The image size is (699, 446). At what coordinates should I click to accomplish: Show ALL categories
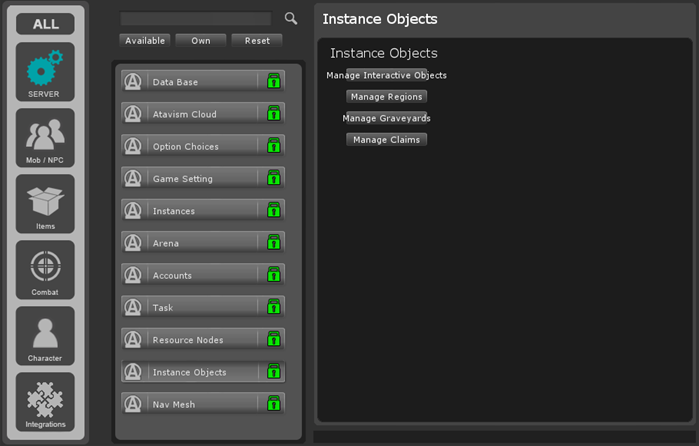45,23
